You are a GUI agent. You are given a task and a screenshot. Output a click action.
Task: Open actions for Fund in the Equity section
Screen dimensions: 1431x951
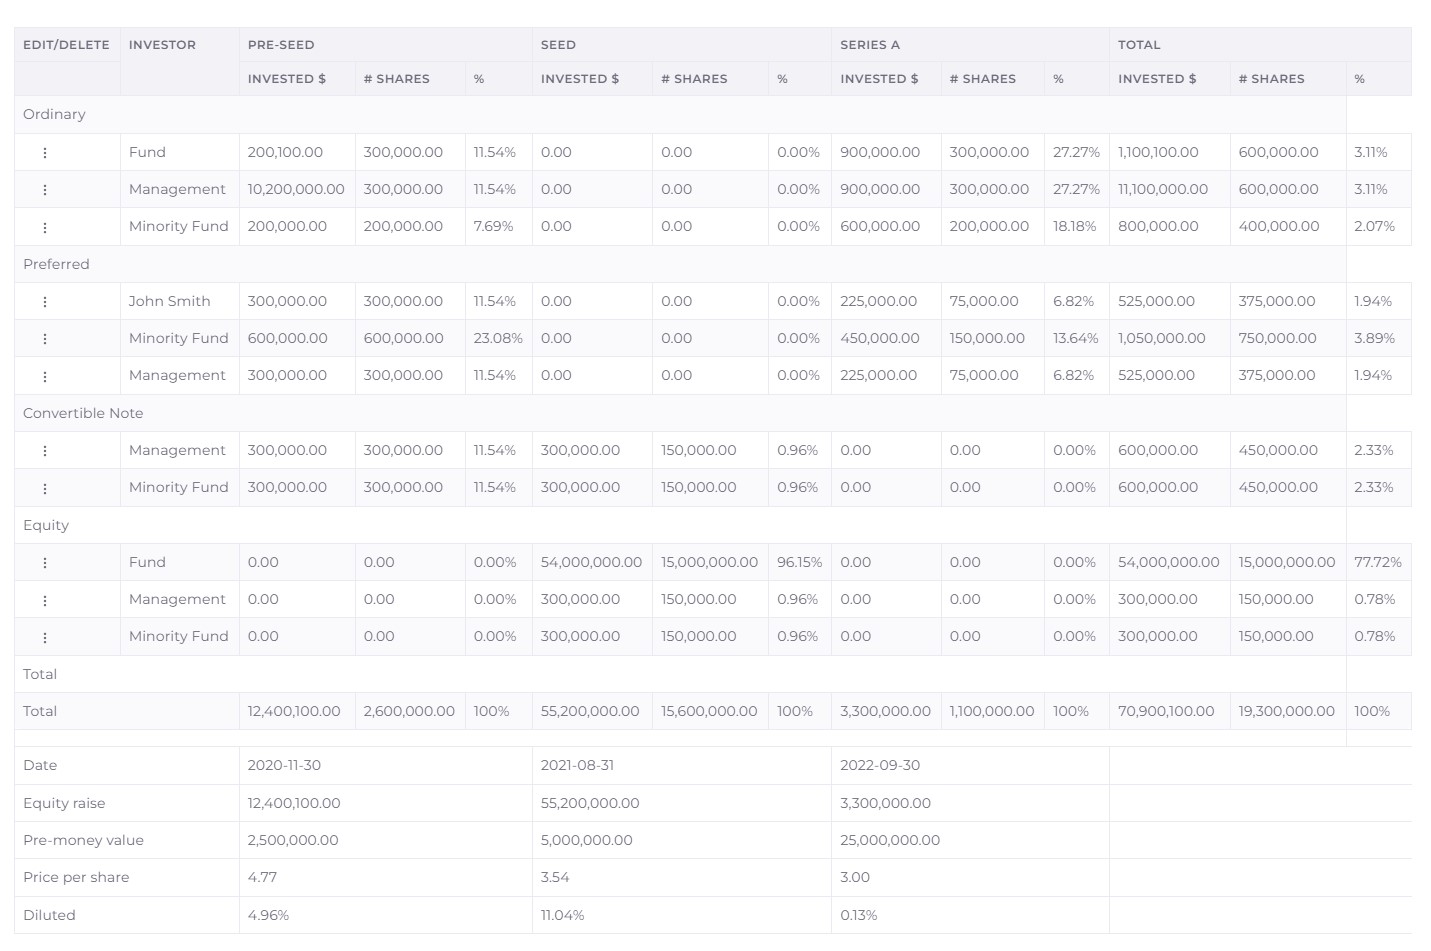(x=46, y=562)
